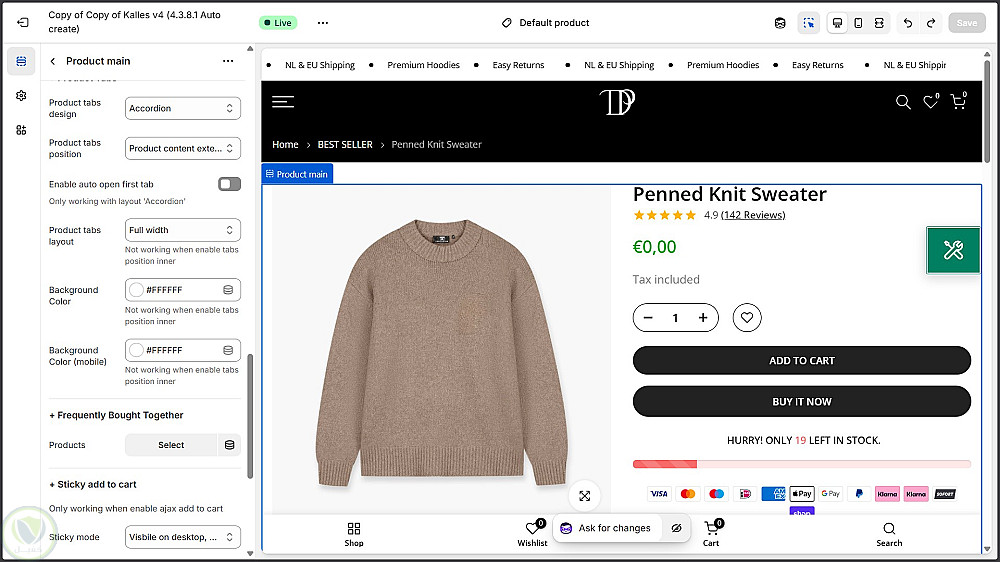The height and width of the screenshot is (562, 1000).
Task: Hide the 'Ask for changes' sidekick bar
Action: tap(676, 528)
